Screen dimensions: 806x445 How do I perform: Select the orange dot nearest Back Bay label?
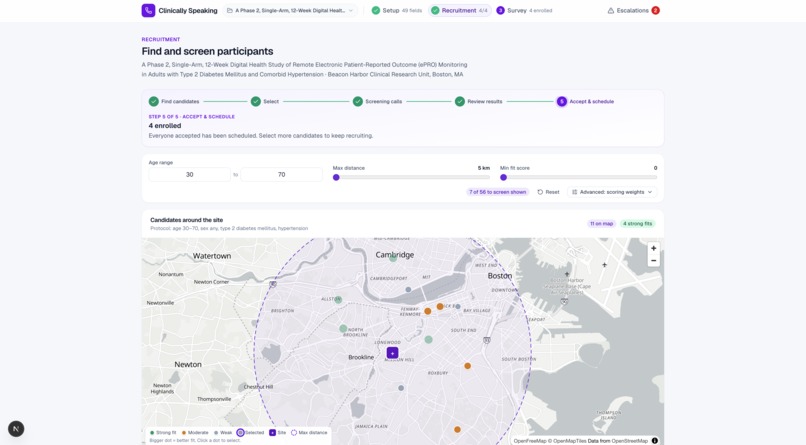tap(440, 306)
